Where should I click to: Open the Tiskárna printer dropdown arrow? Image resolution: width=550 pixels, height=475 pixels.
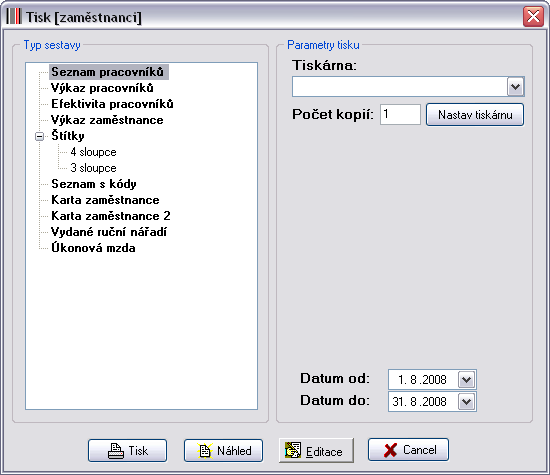(515, 87)
